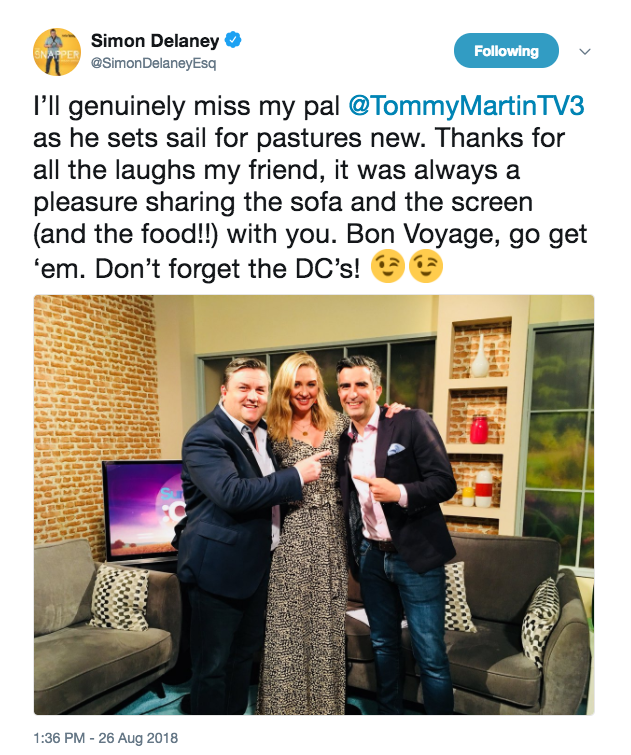The height and width of the screenshot is (755, 631).
Task: Click the blue verified badge
Action: pos(234,40)
